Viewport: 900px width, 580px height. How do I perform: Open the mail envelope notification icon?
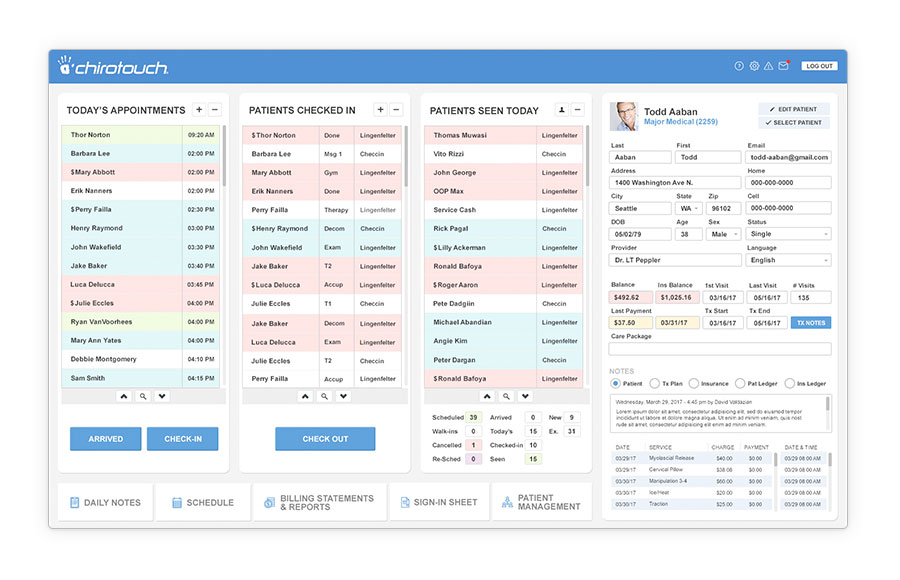pos(783,66)
